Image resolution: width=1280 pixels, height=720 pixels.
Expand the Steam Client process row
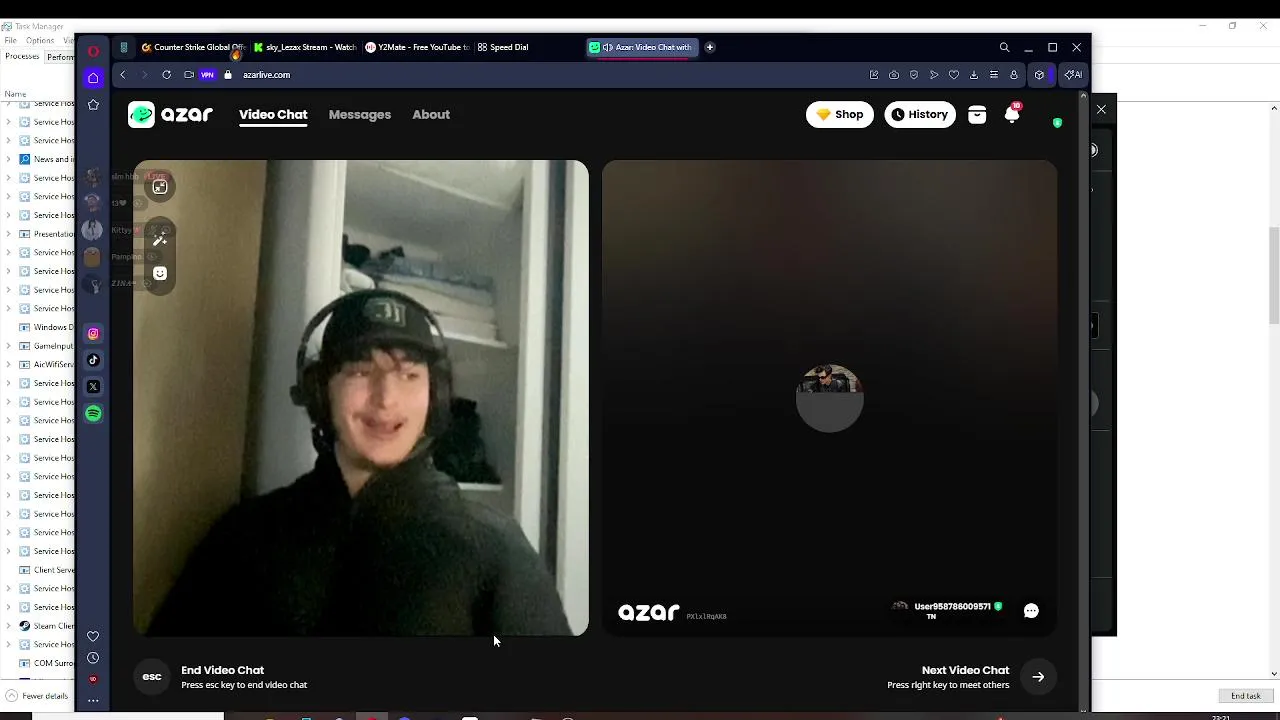[9, 626]
